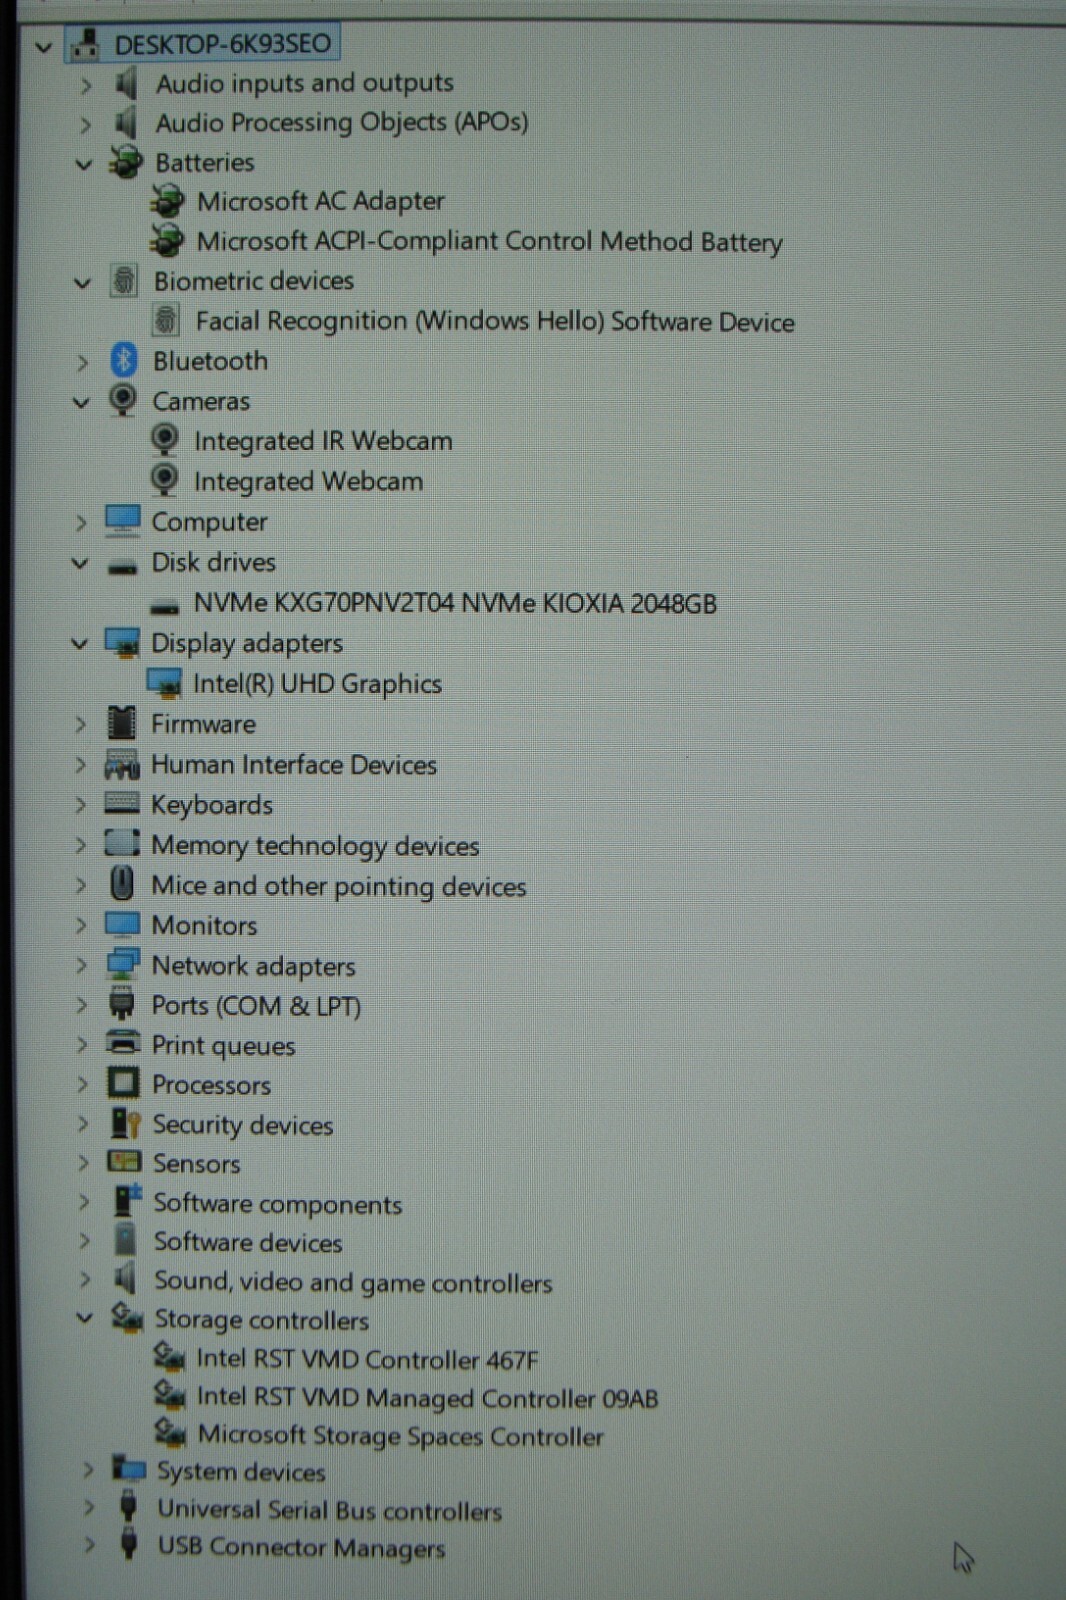The height and width of the screenshot is (1600, 1066).
Task: Expand Audio inputs and outputs
Action: [x=85, y=85]
